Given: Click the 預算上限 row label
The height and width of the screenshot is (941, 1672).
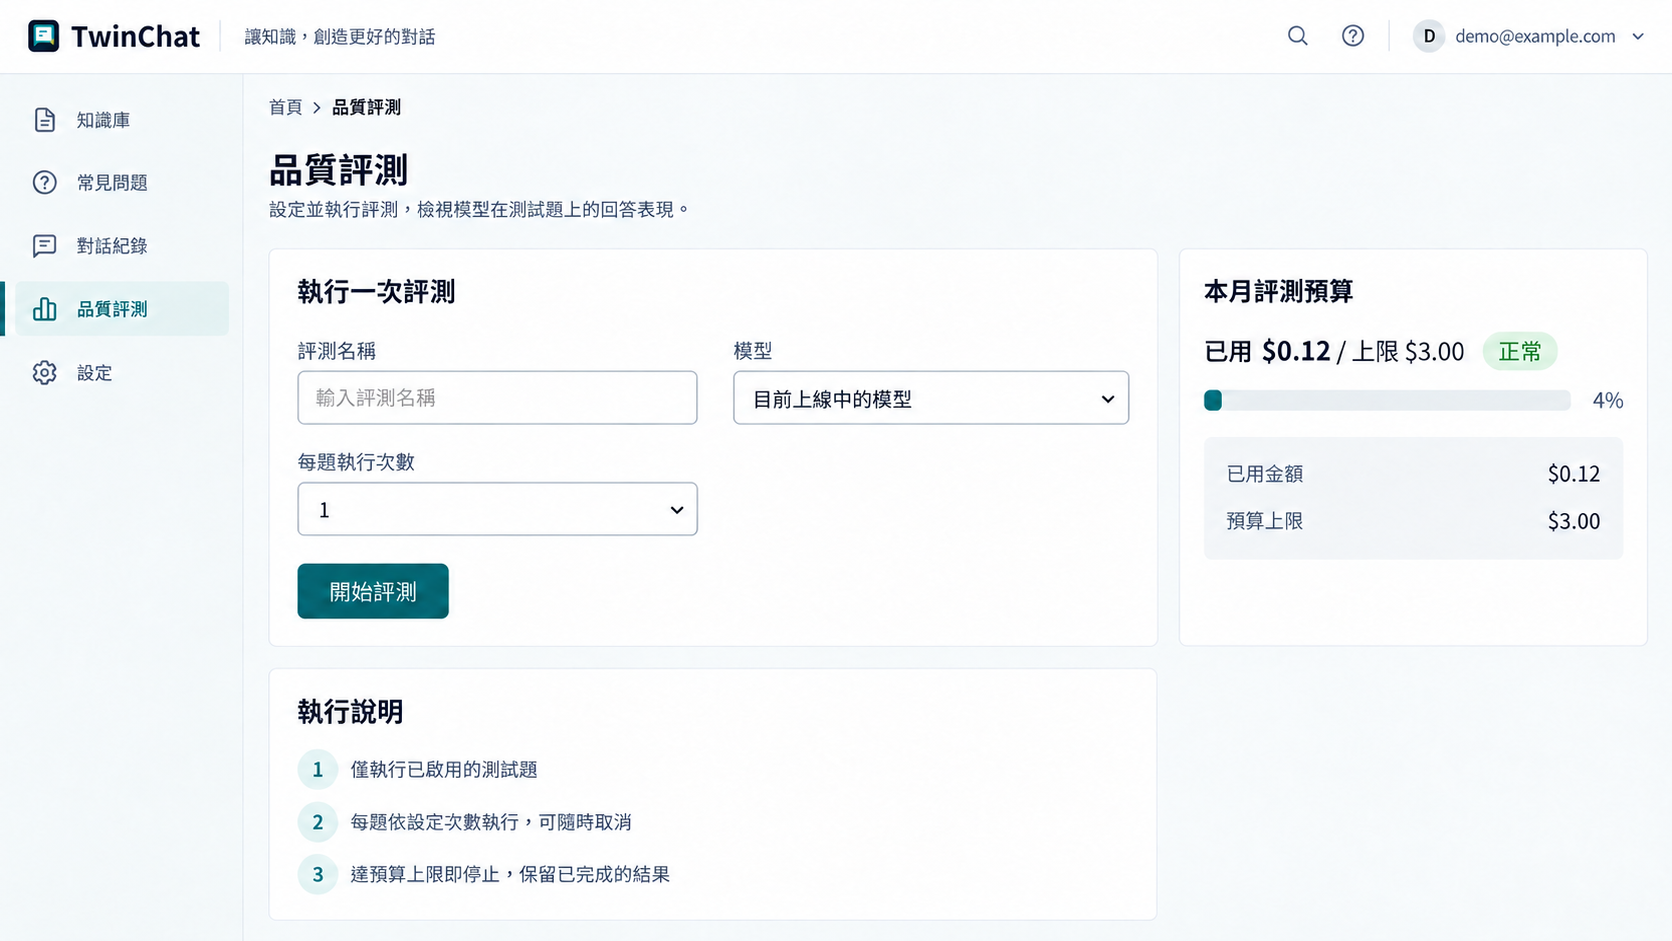Looking at the screenshot, I should tap(1265, 521).
